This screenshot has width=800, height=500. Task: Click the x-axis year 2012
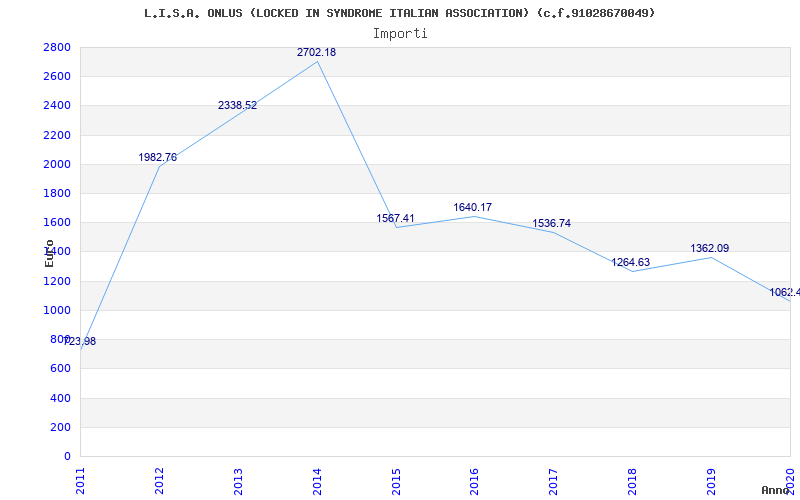pyautogui.click(x=159, y=481)
